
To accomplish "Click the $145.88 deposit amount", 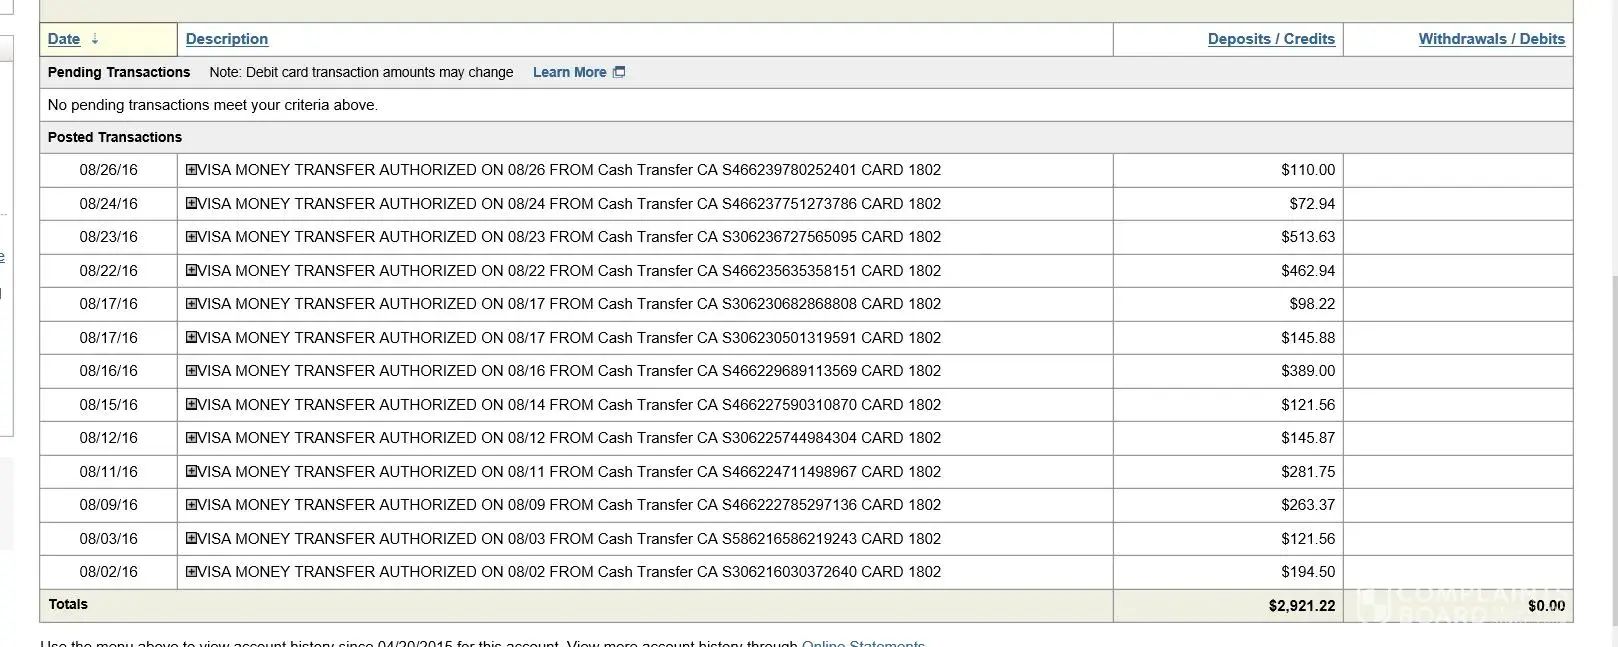I will click(1308, 337).
